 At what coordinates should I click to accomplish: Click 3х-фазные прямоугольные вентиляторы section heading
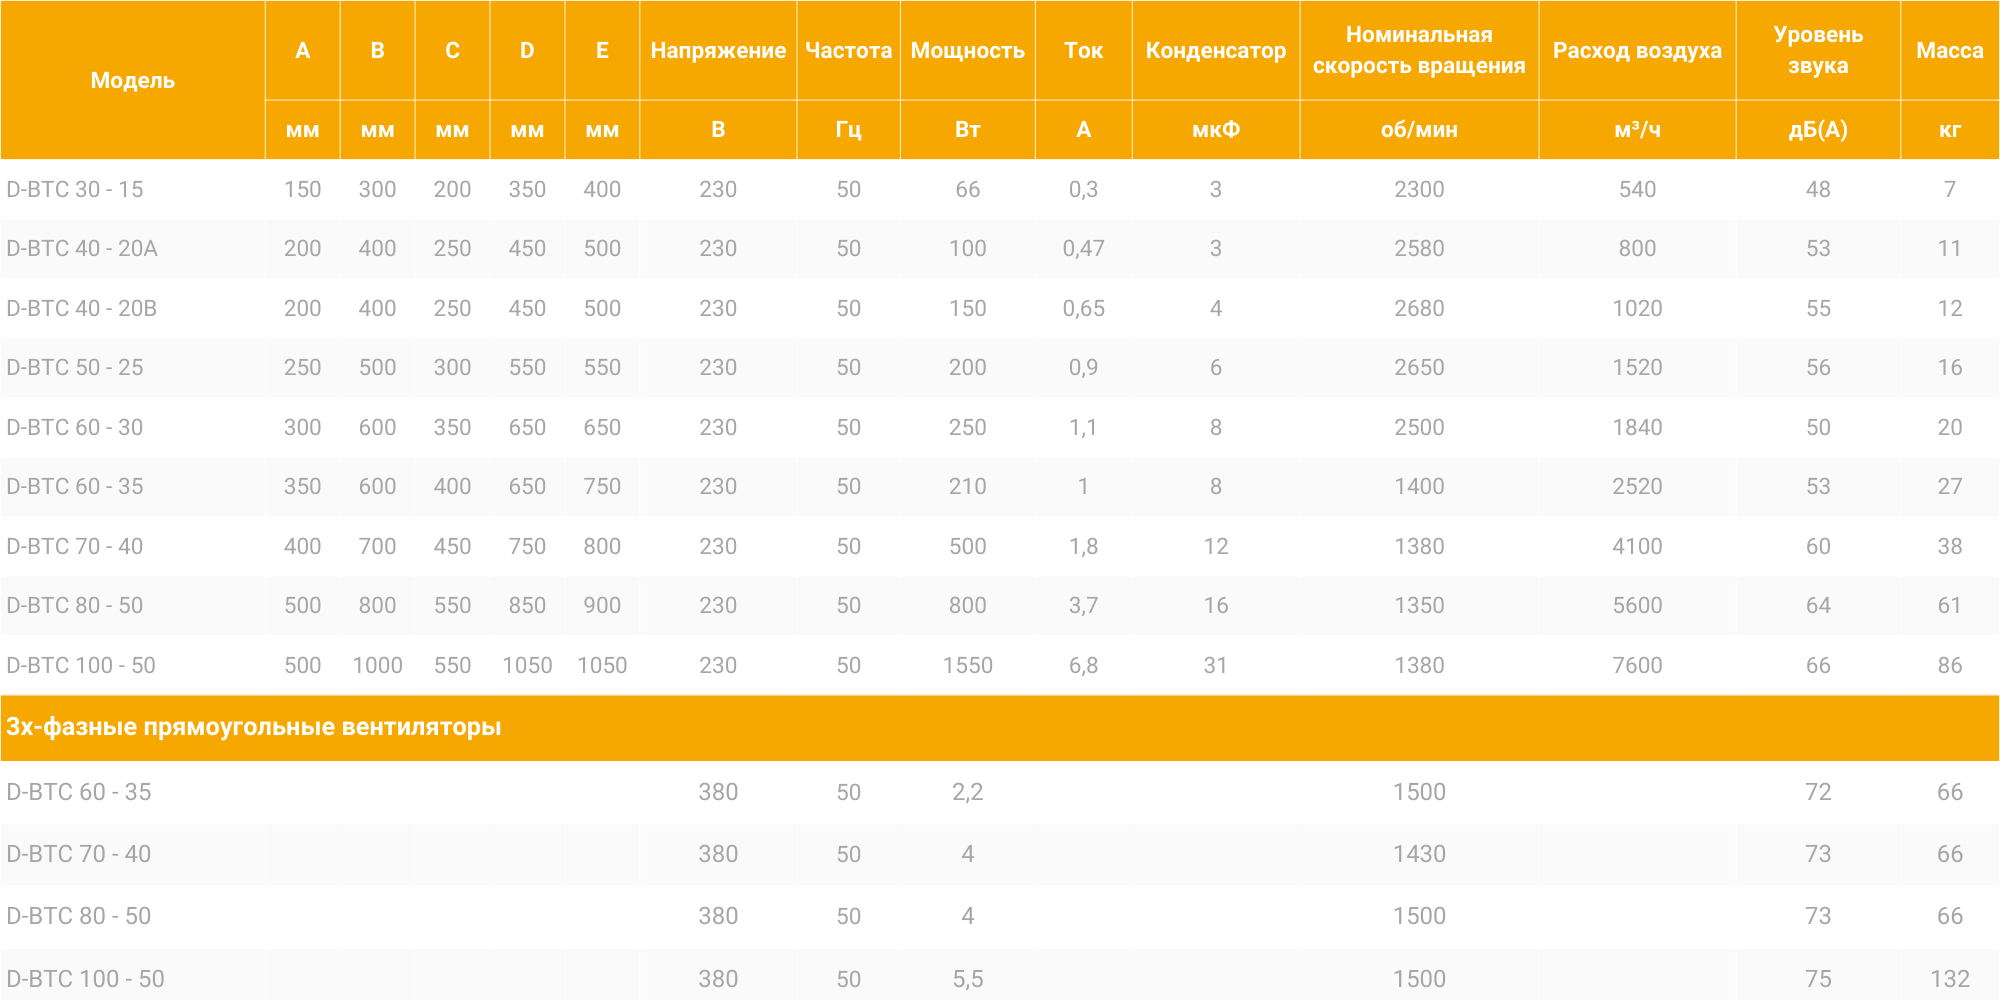(254, 727)
